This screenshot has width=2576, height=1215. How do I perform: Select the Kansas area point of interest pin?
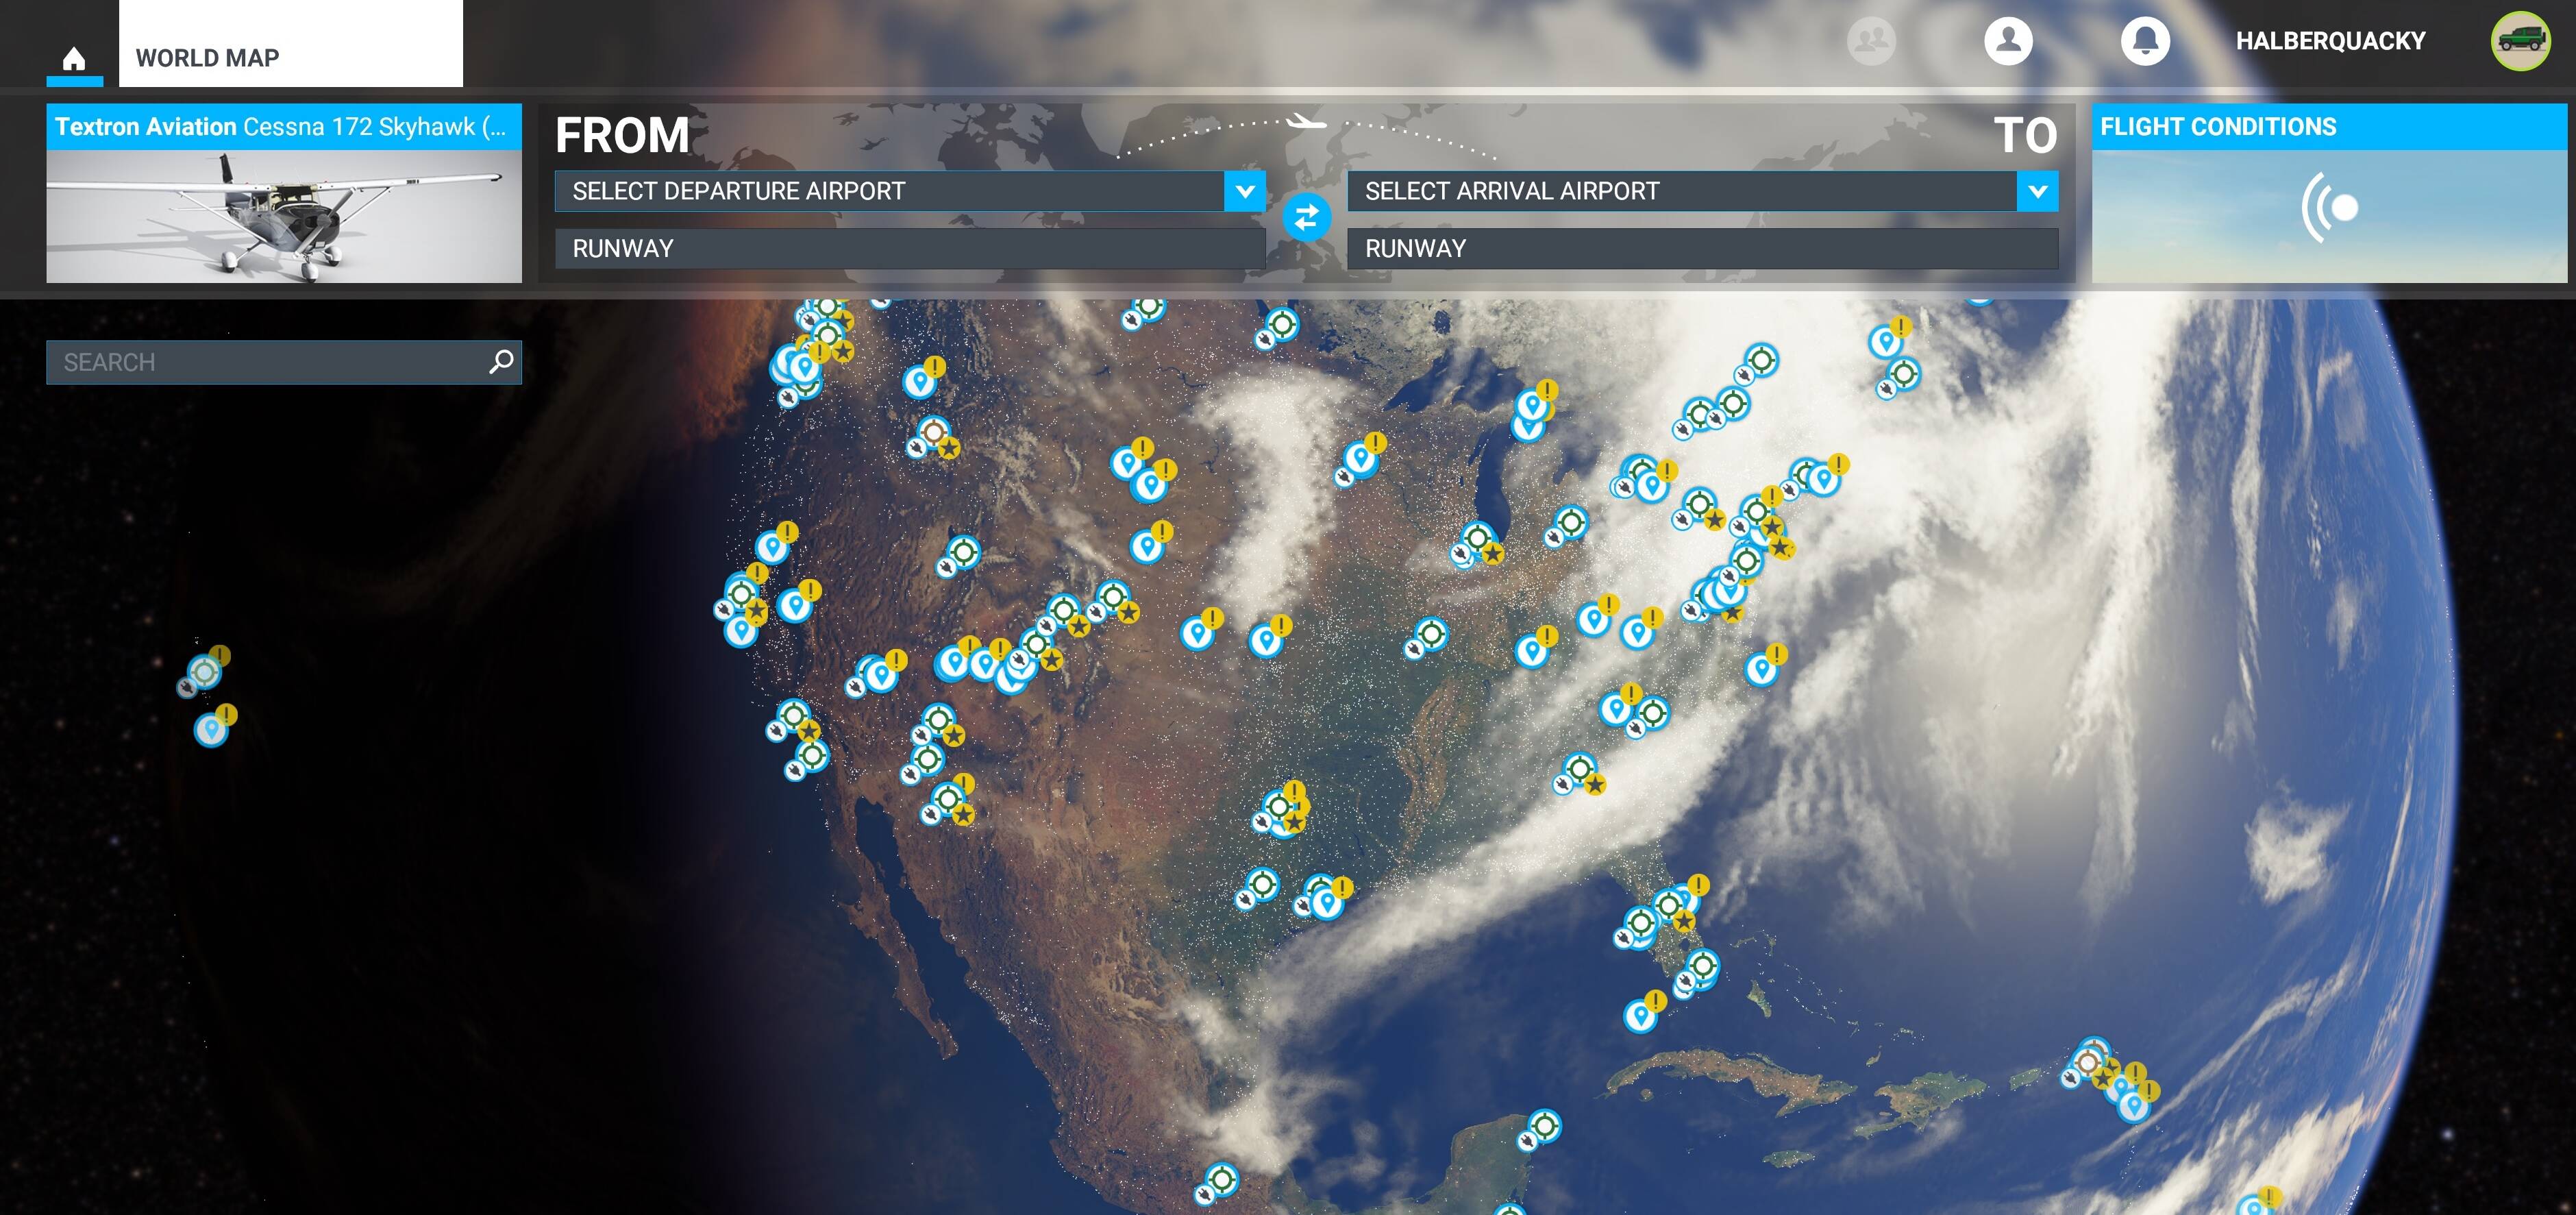pos(1266,640)
